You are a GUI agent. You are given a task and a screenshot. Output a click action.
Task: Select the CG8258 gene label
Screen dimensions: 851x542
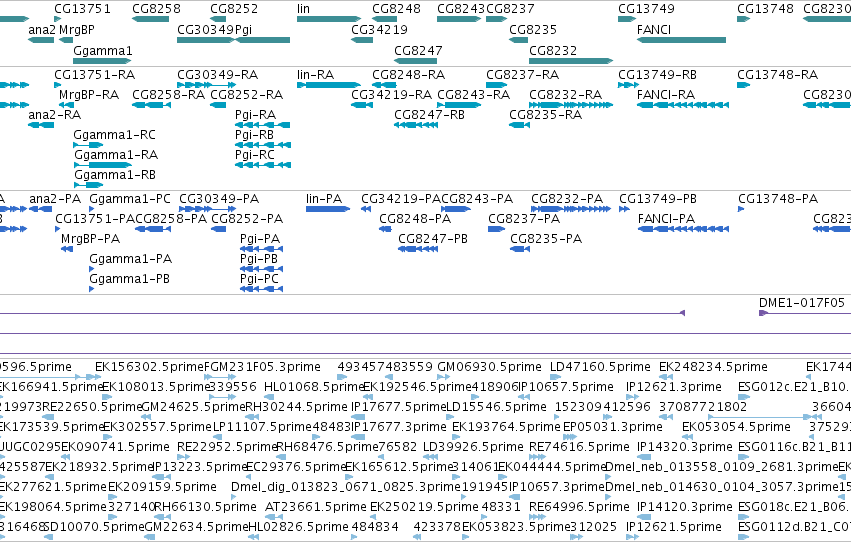coord(156,9)
